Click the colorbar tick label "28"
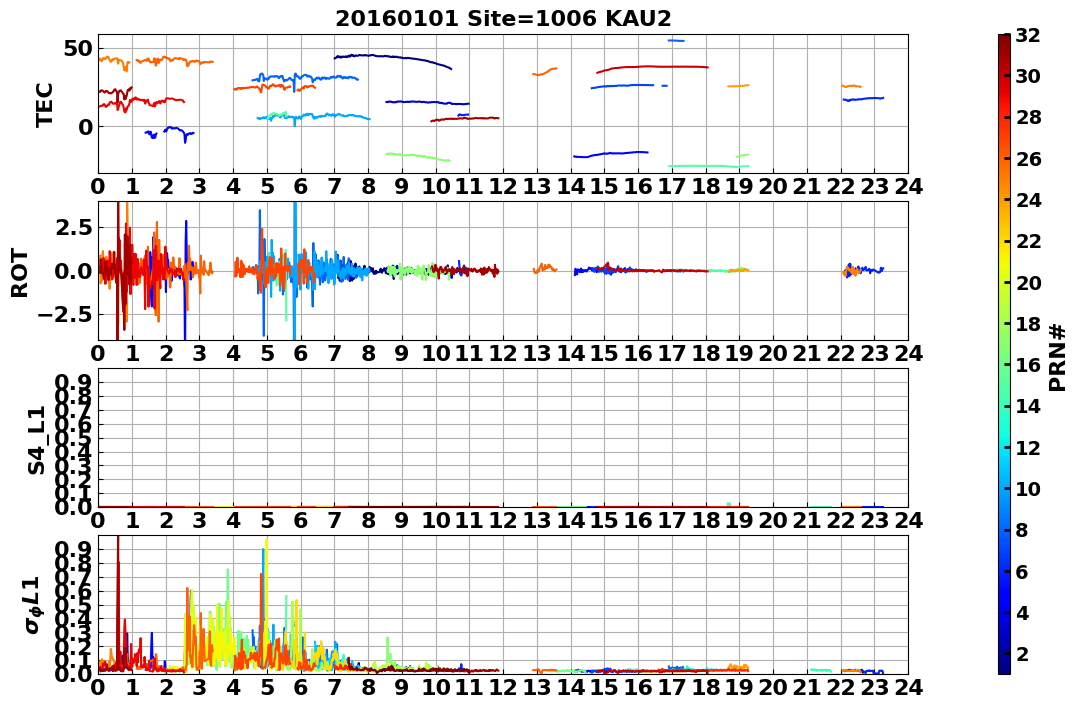Viewport: 1077px width, 709px height. pyautogui.click(x=1028, y=117)
